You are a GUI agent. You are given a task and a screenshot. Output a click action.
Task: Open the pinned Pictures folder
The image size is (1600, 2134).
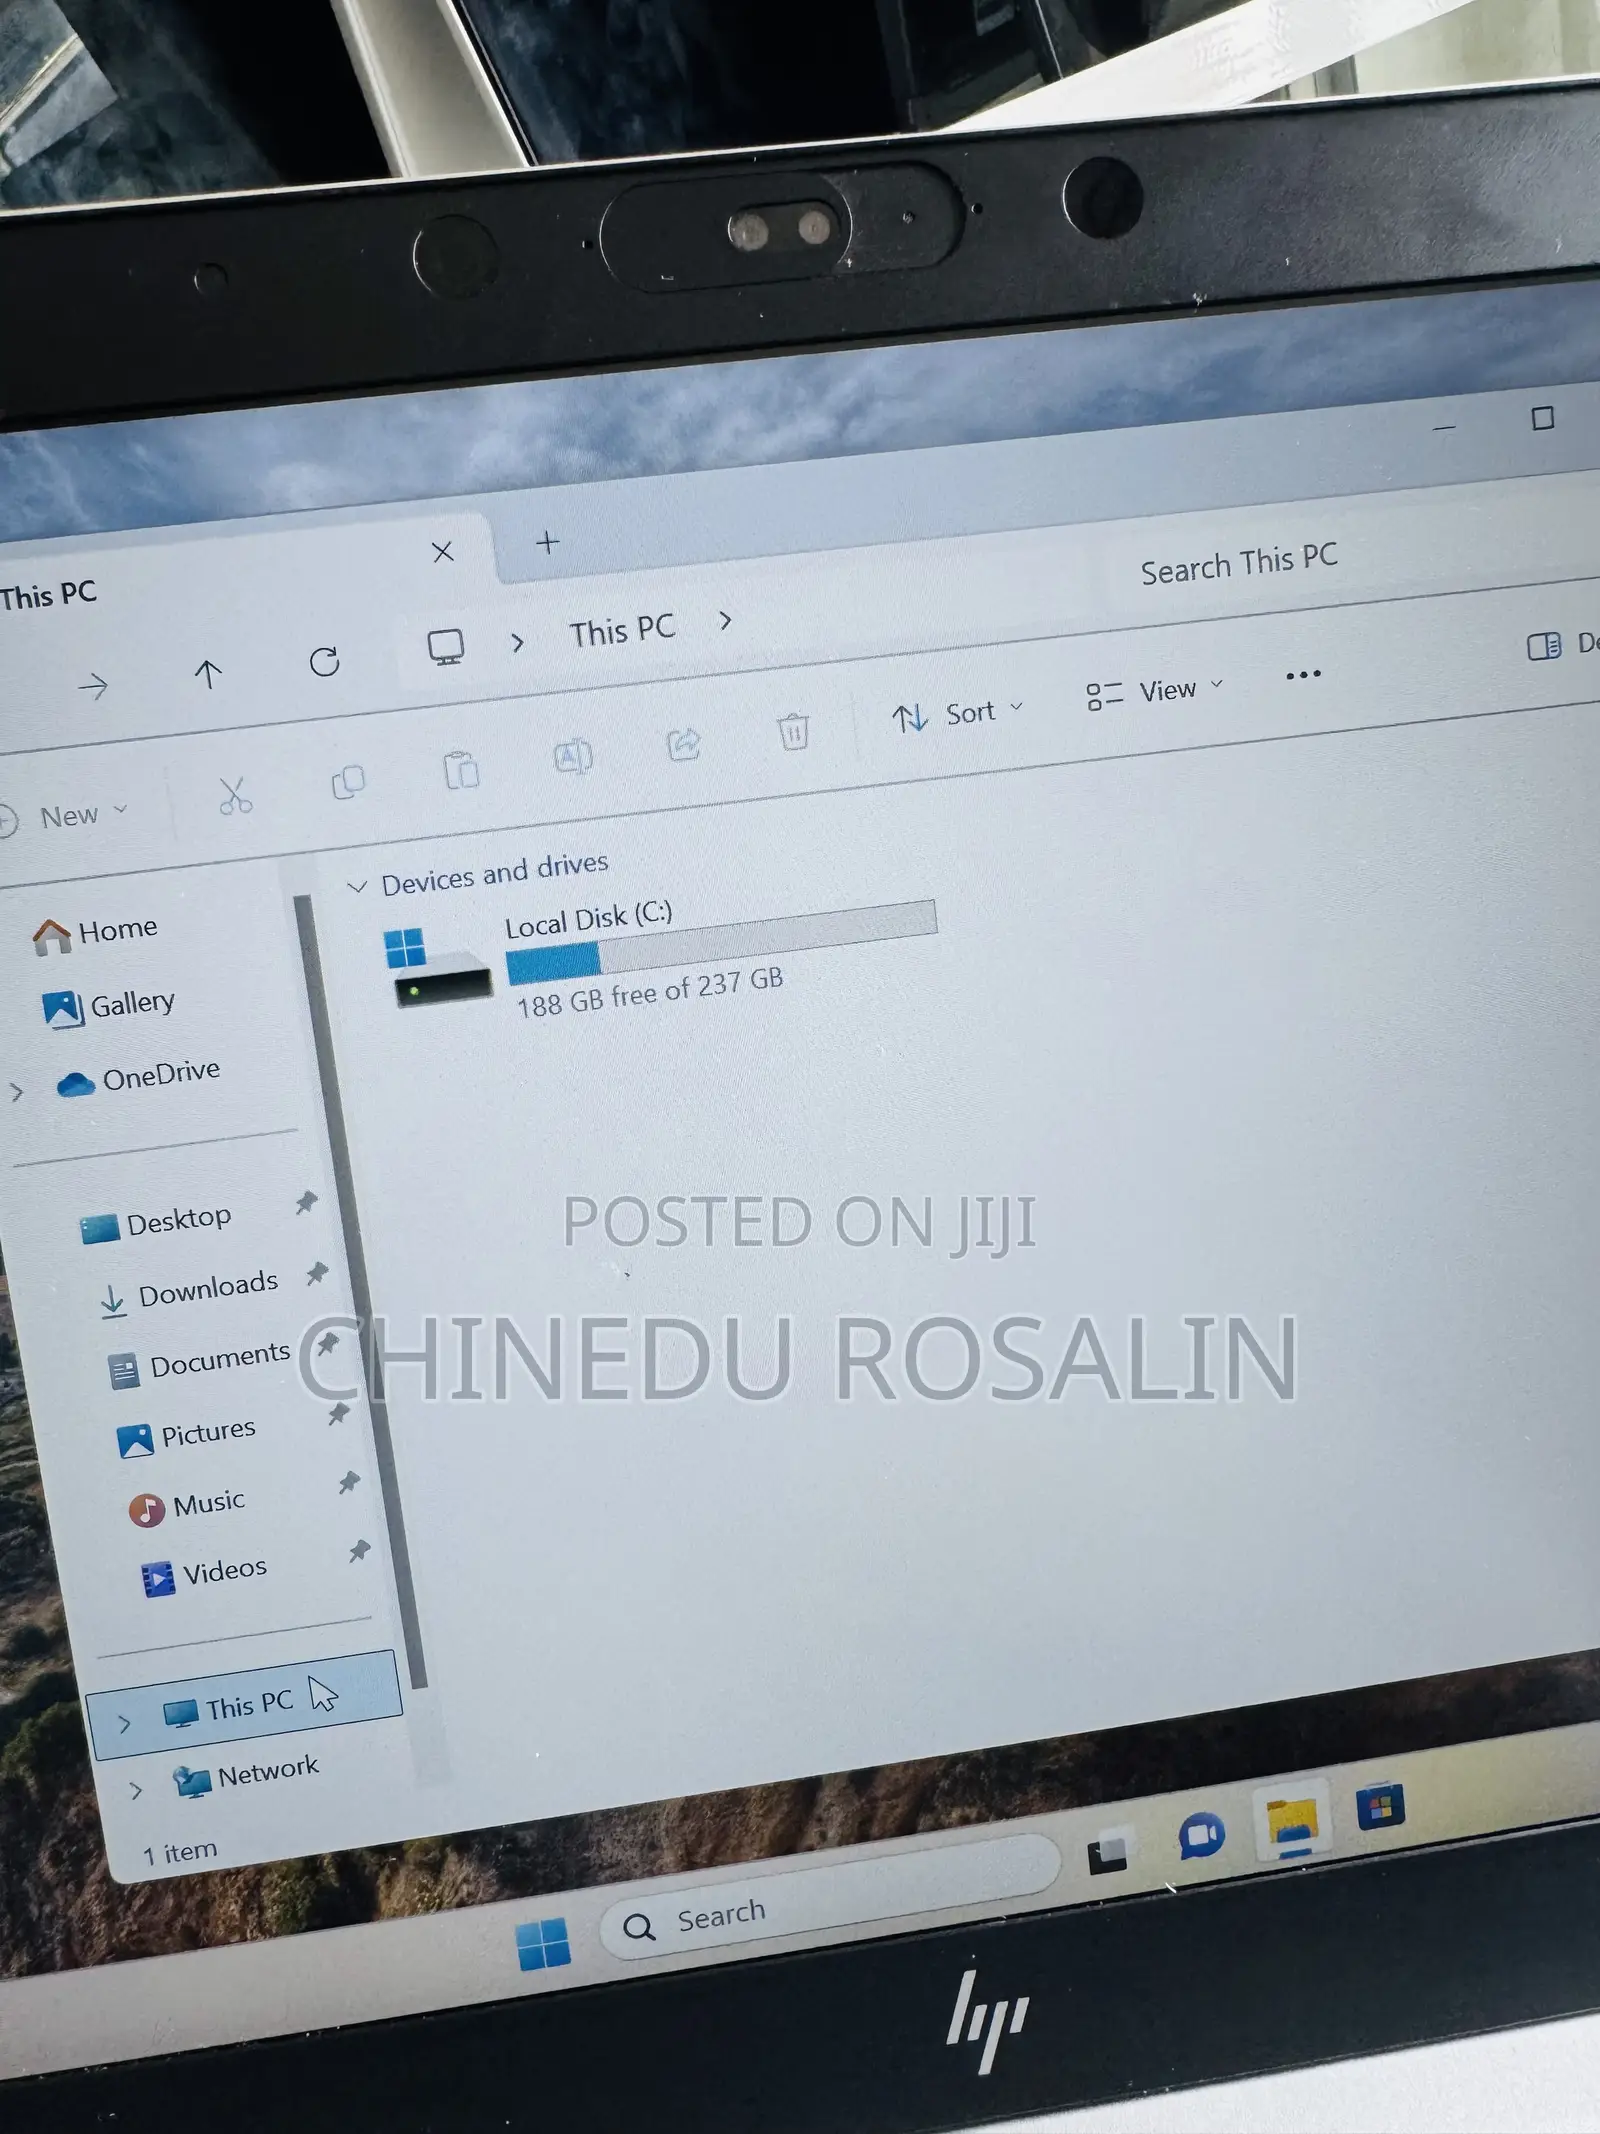[x=187, y=1435]
